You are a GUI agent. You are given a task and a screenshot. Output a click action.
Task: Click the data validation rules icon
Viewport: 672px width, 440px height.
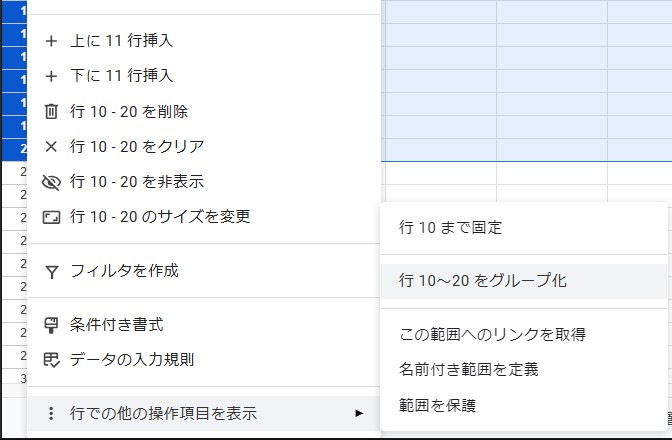(x=52, y=360)
